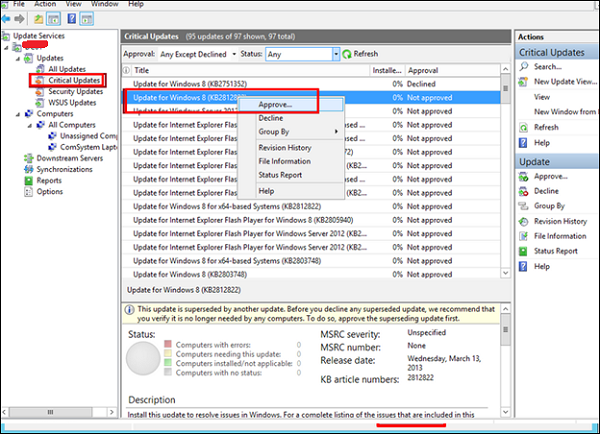Select Decline in the Actions pane
Viewport: 600px width, 434px height.
click(546, 190)
